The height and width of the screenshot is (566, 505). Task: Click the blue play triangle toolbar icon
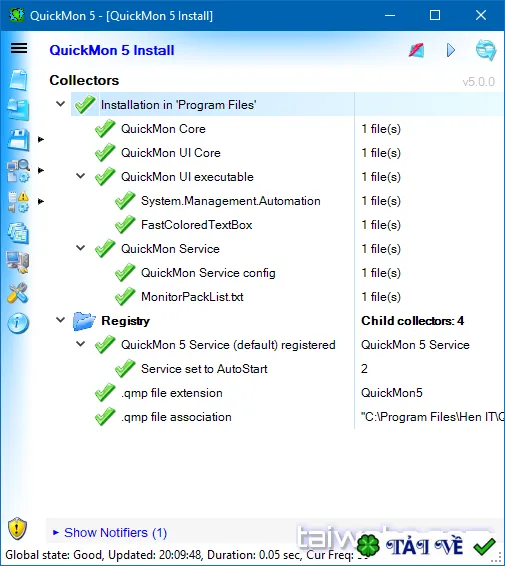pyautogui.click(x=450, y=50)
